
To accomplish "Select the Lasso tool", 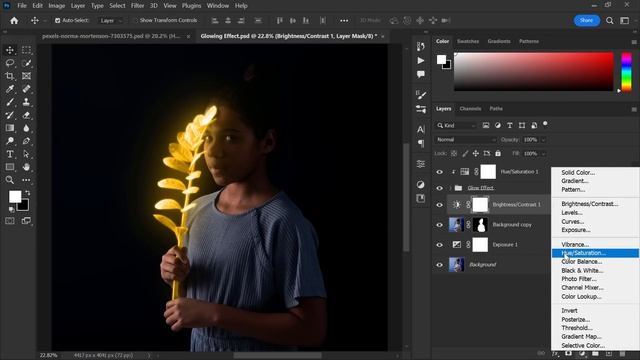I will (x=10, y=63).
